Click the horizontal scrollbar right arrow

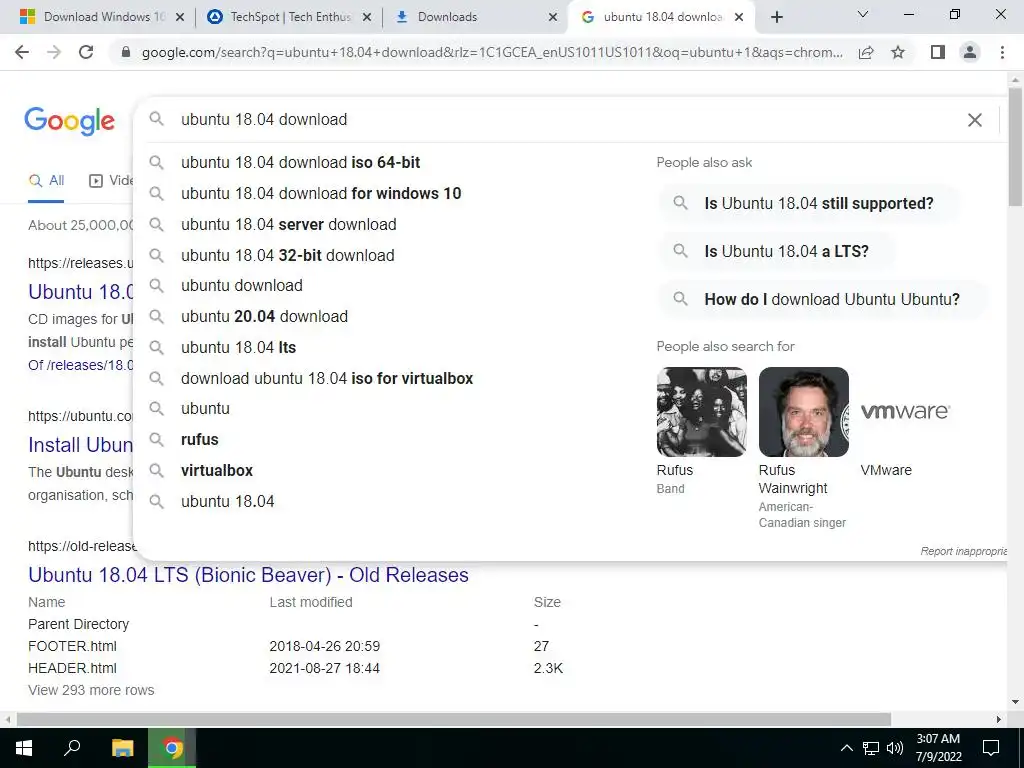click(998, 719)
